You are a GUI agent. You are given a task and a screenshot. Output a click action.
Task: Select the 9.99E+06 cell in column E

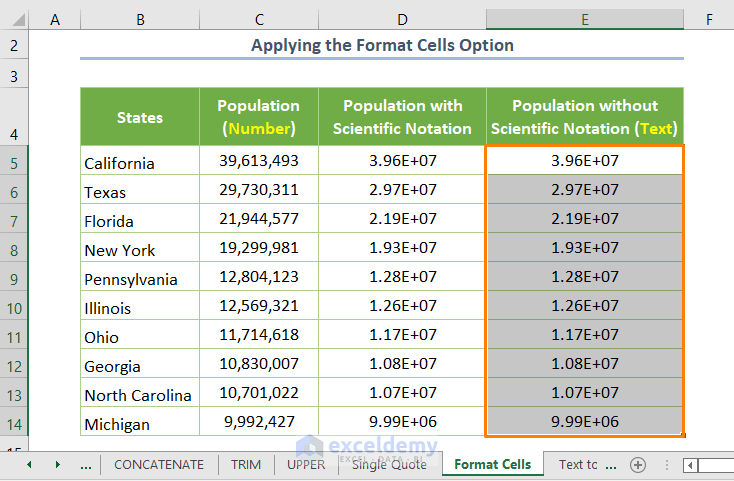585,422
